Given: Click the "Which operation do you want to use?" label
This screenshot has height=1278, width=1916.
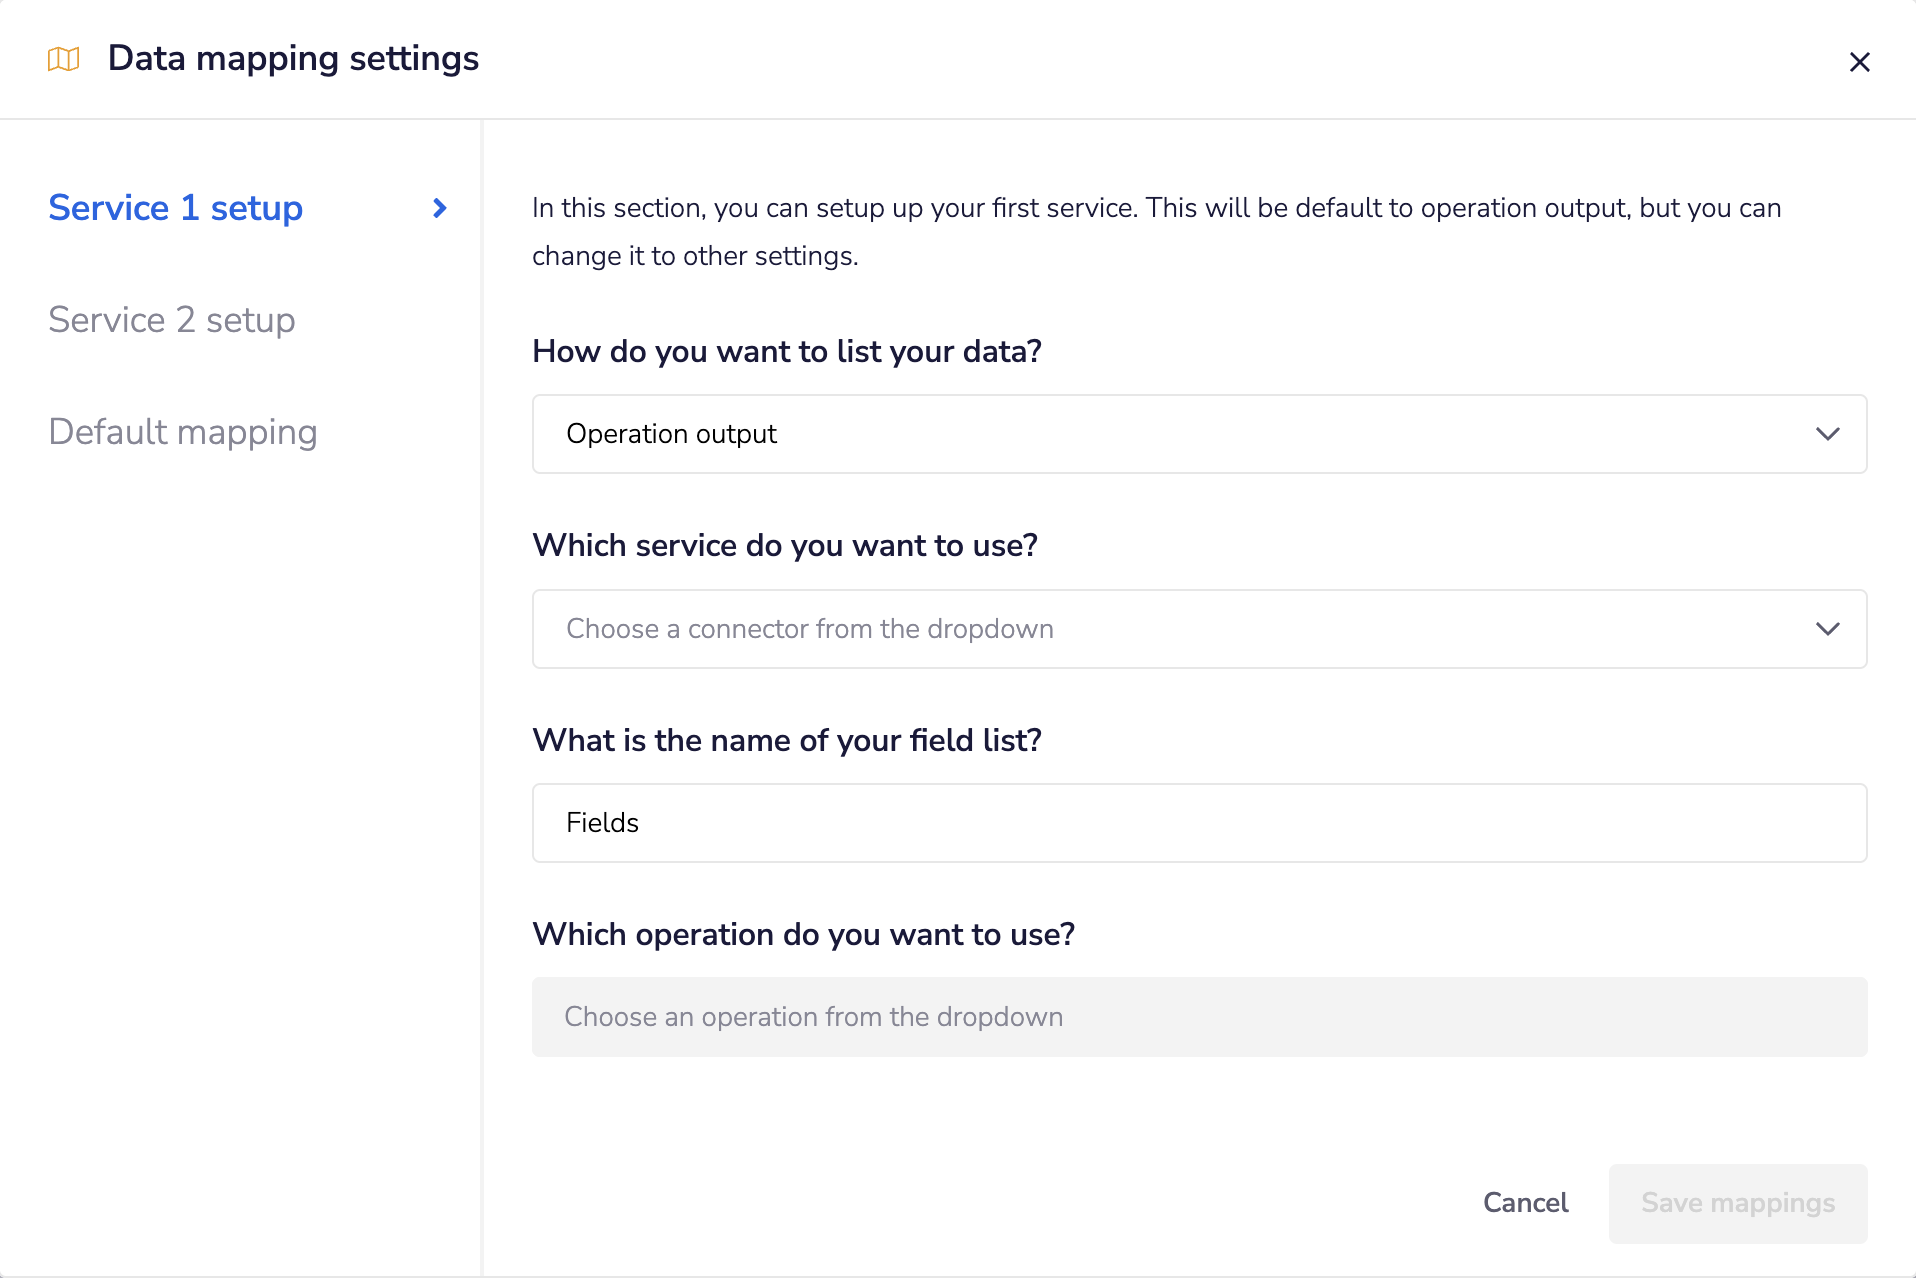Looking at the screenshot, I should point(803,935).
